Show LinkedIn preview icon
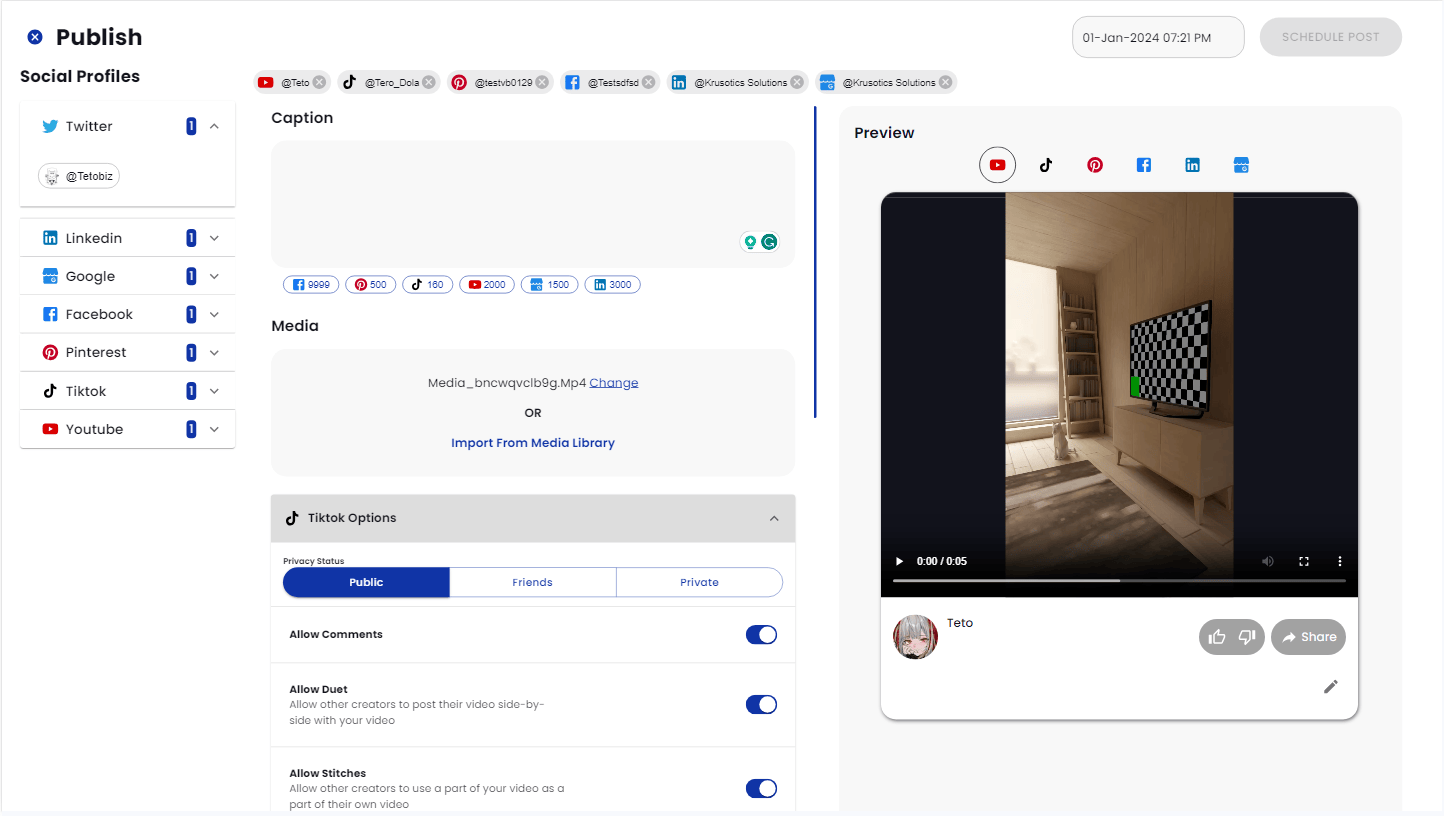The width and height of the screenshot is (1444, 816). pos(1192,165)
